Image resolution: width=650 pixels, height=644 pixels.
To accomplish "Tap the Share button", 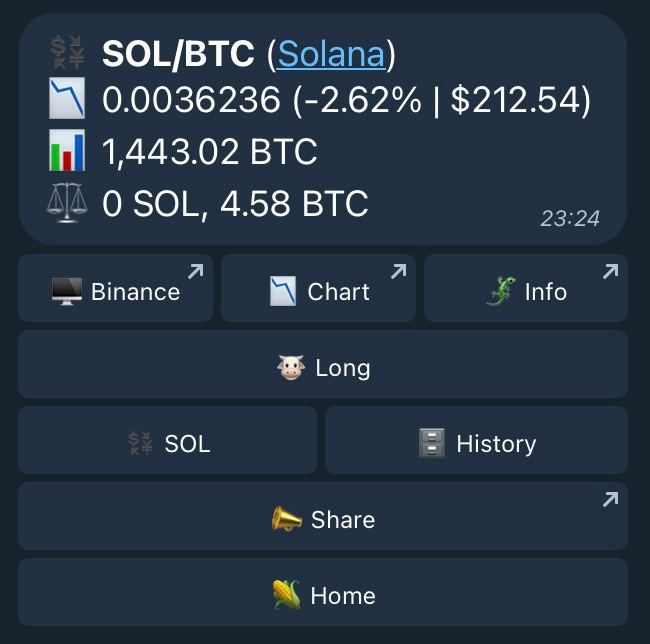I will click(323, 516).
